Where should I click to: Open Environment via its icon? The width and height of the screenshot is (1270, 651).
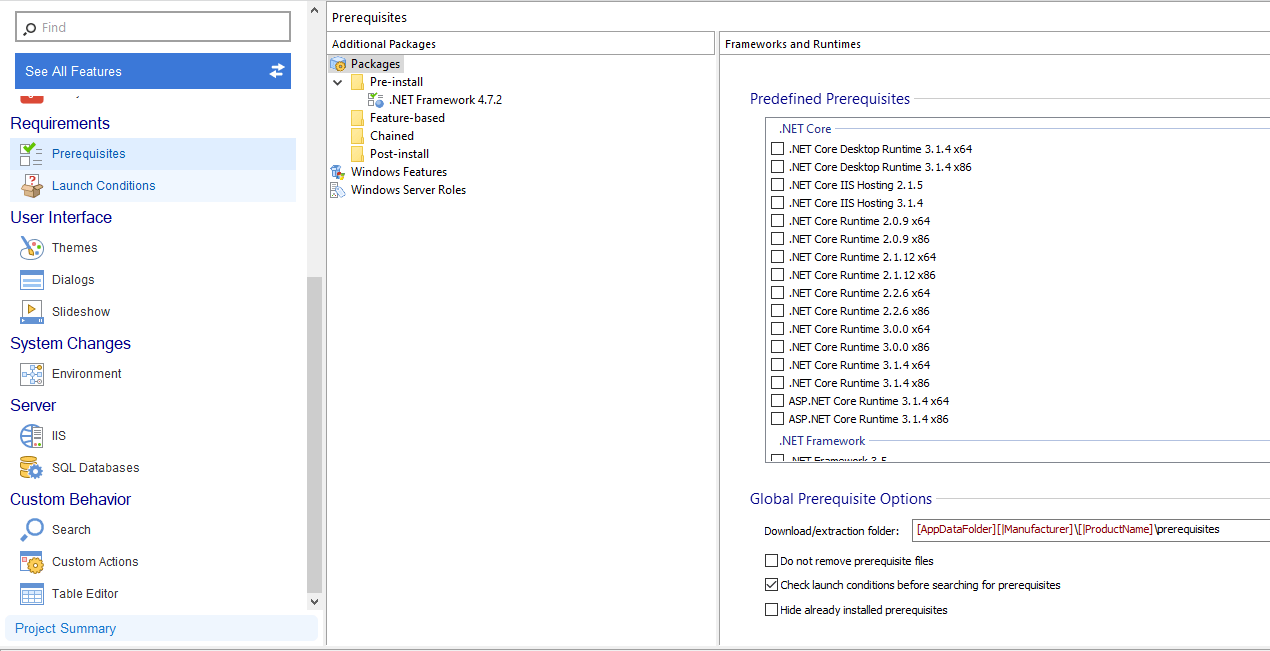(32, 374)
